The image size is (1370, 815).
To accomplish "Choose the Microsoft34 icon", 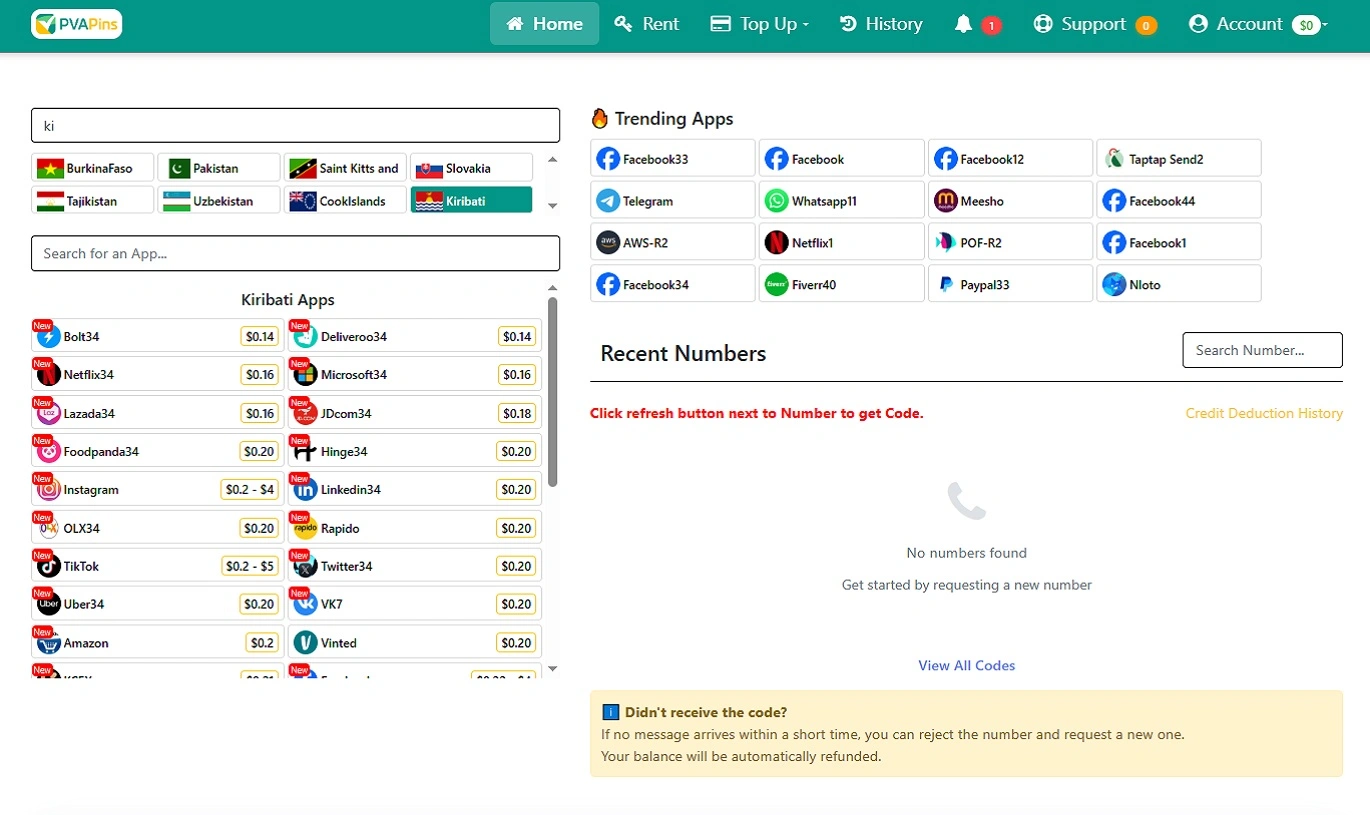I will (x=306, y=375).
